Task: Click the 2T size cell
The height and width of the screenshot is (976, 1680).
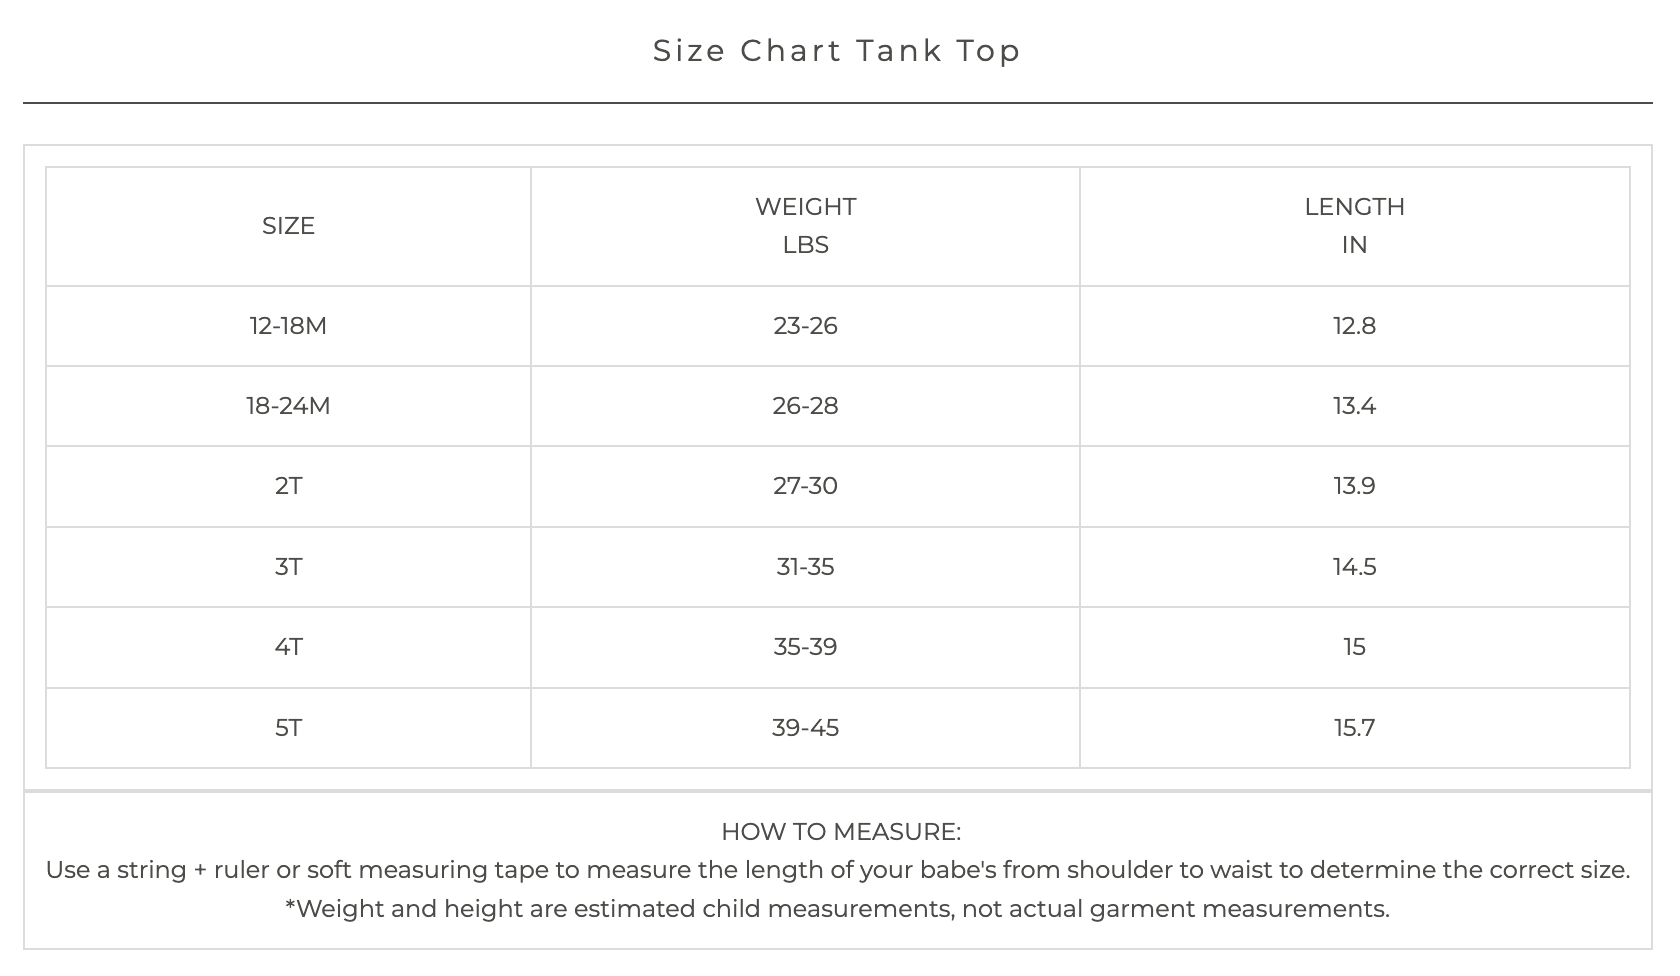Action: tap(288, 486)
